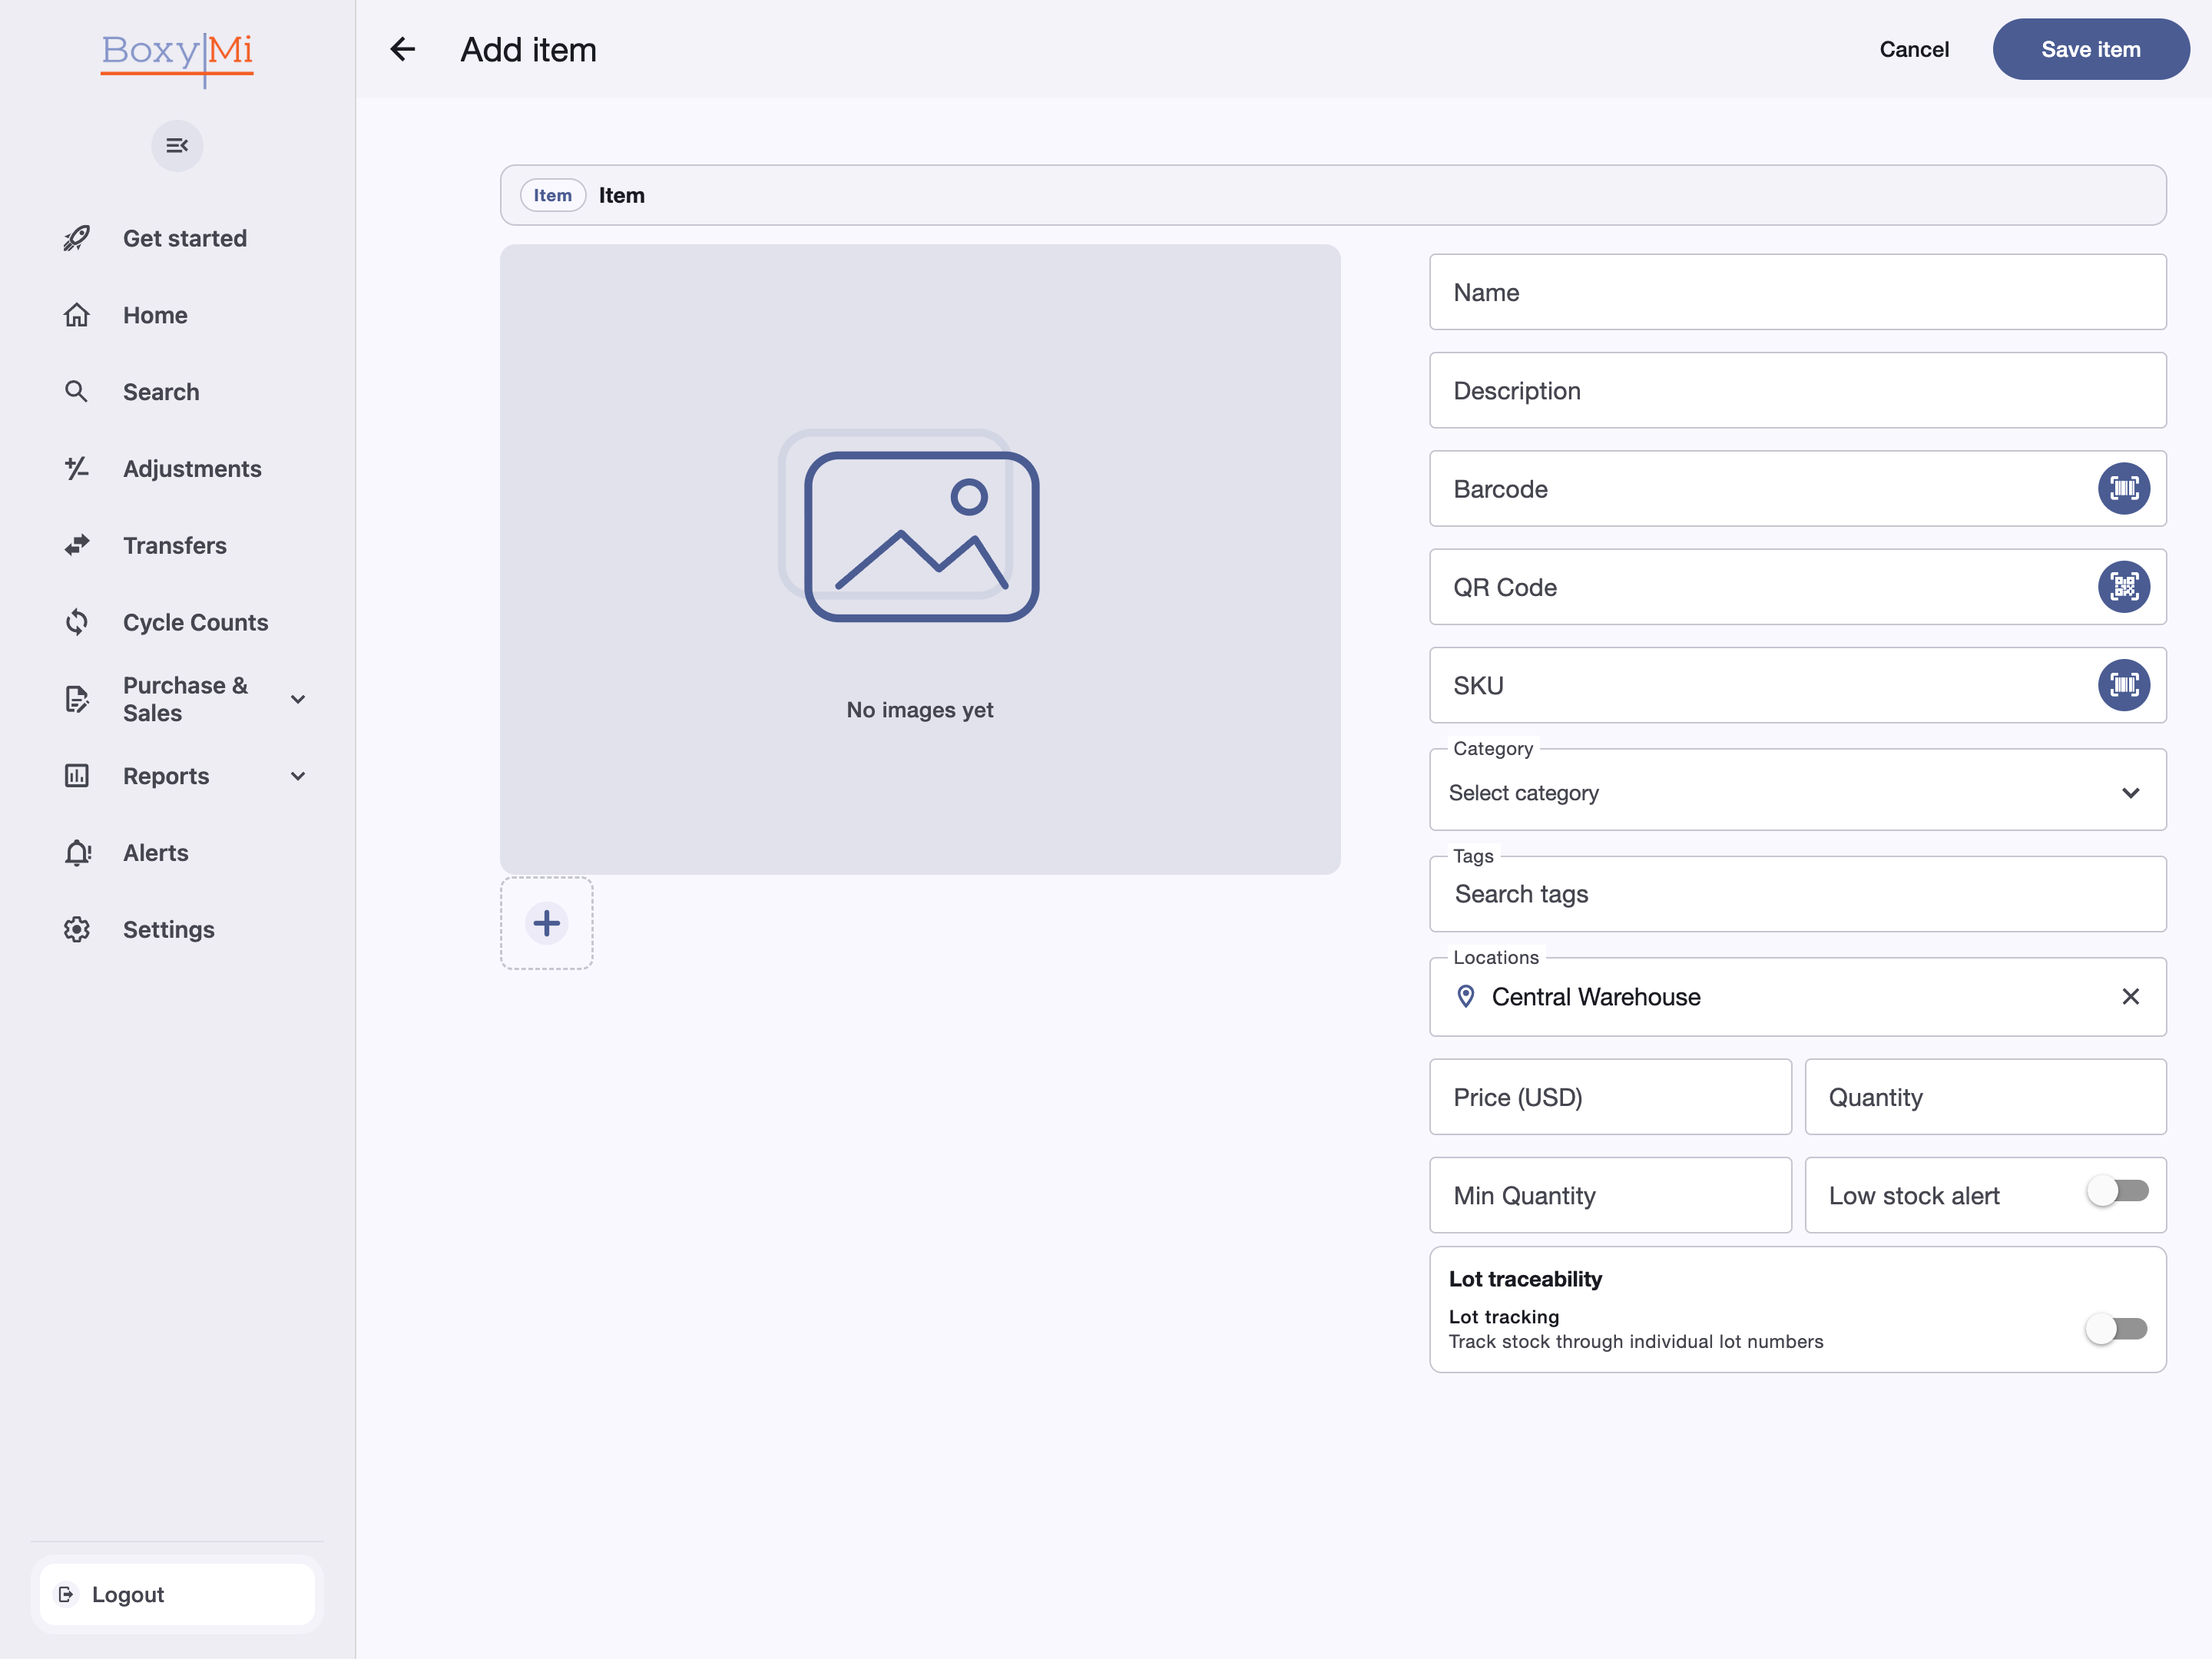Click the Cycle Counts refresh icon

77,622
